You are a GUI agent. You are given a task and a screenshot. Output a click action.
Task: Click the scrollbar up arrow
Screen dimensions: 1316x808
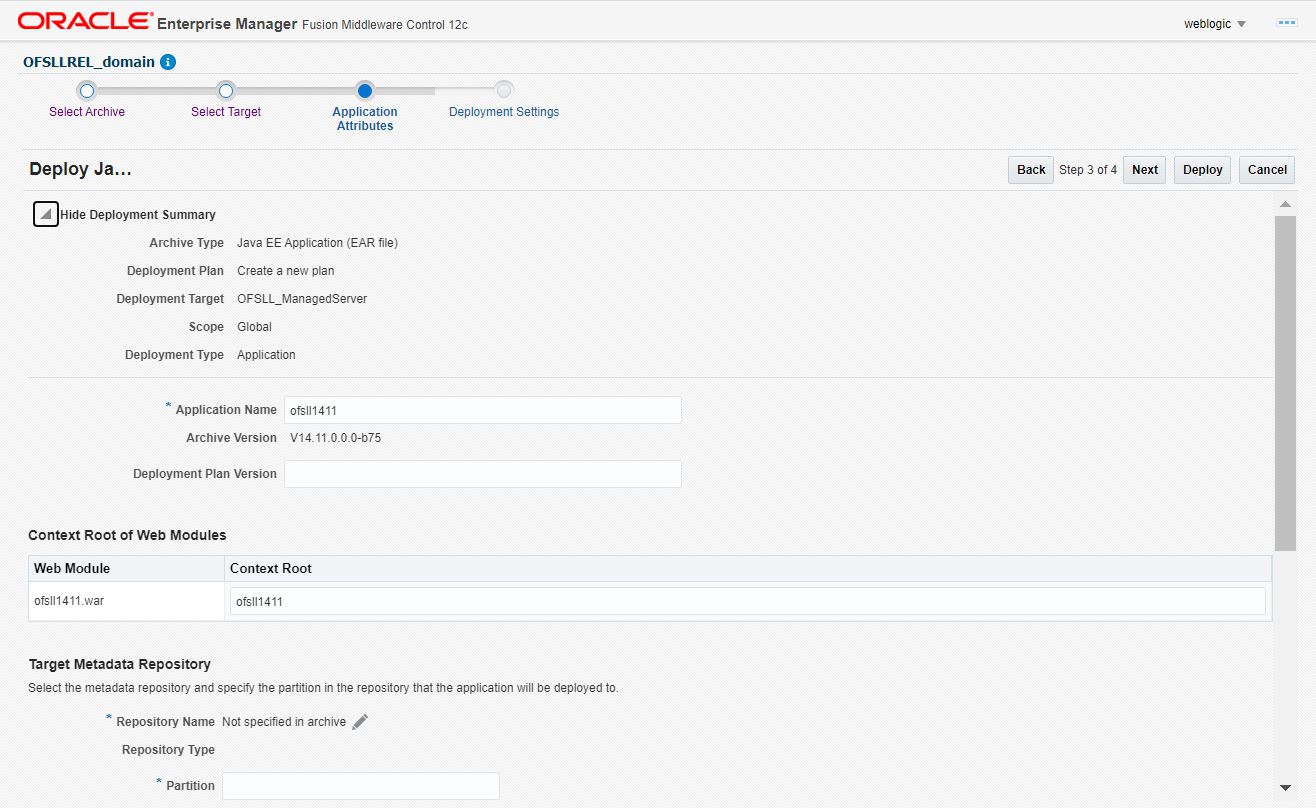pos(1286,204)
